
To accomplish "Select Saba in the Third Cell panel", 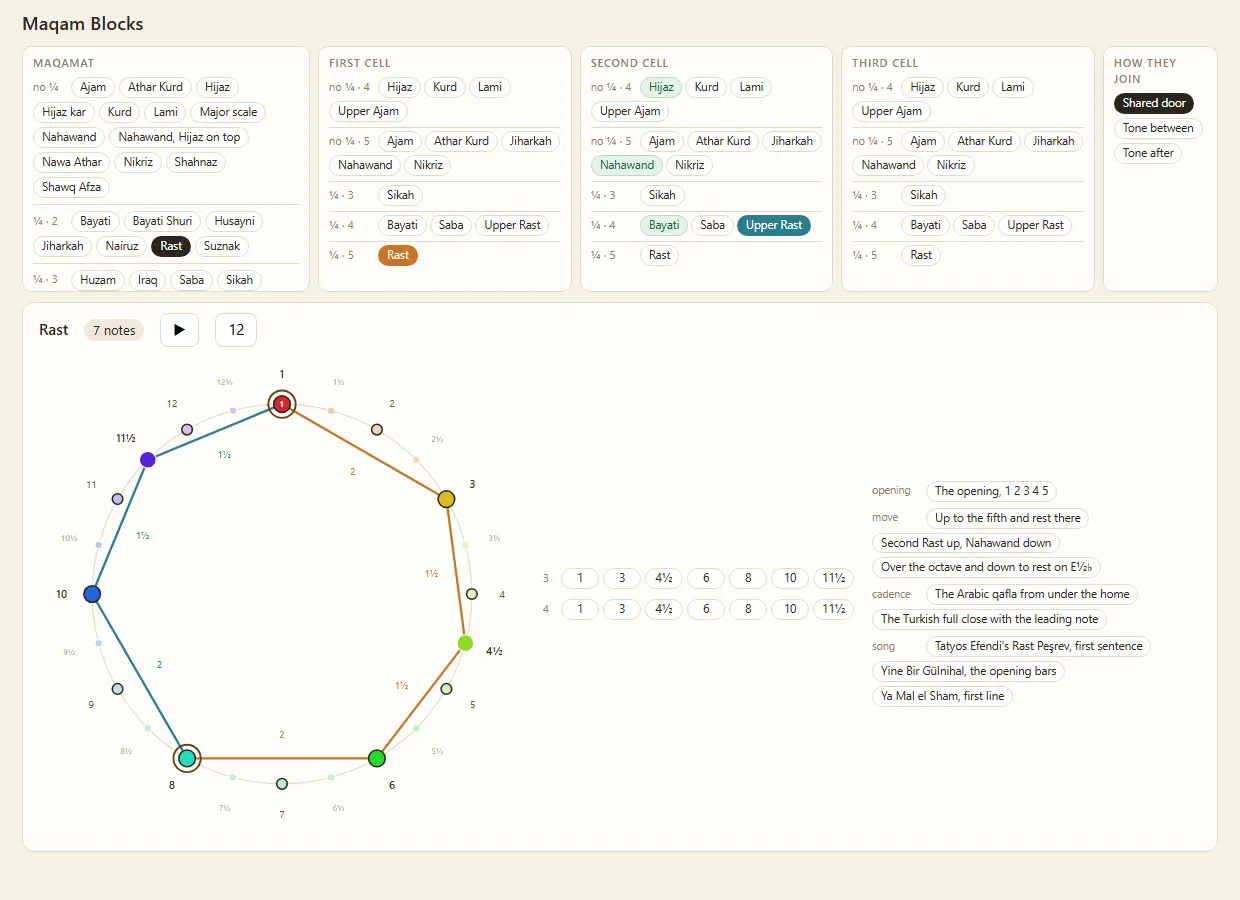I will point(974,225).
